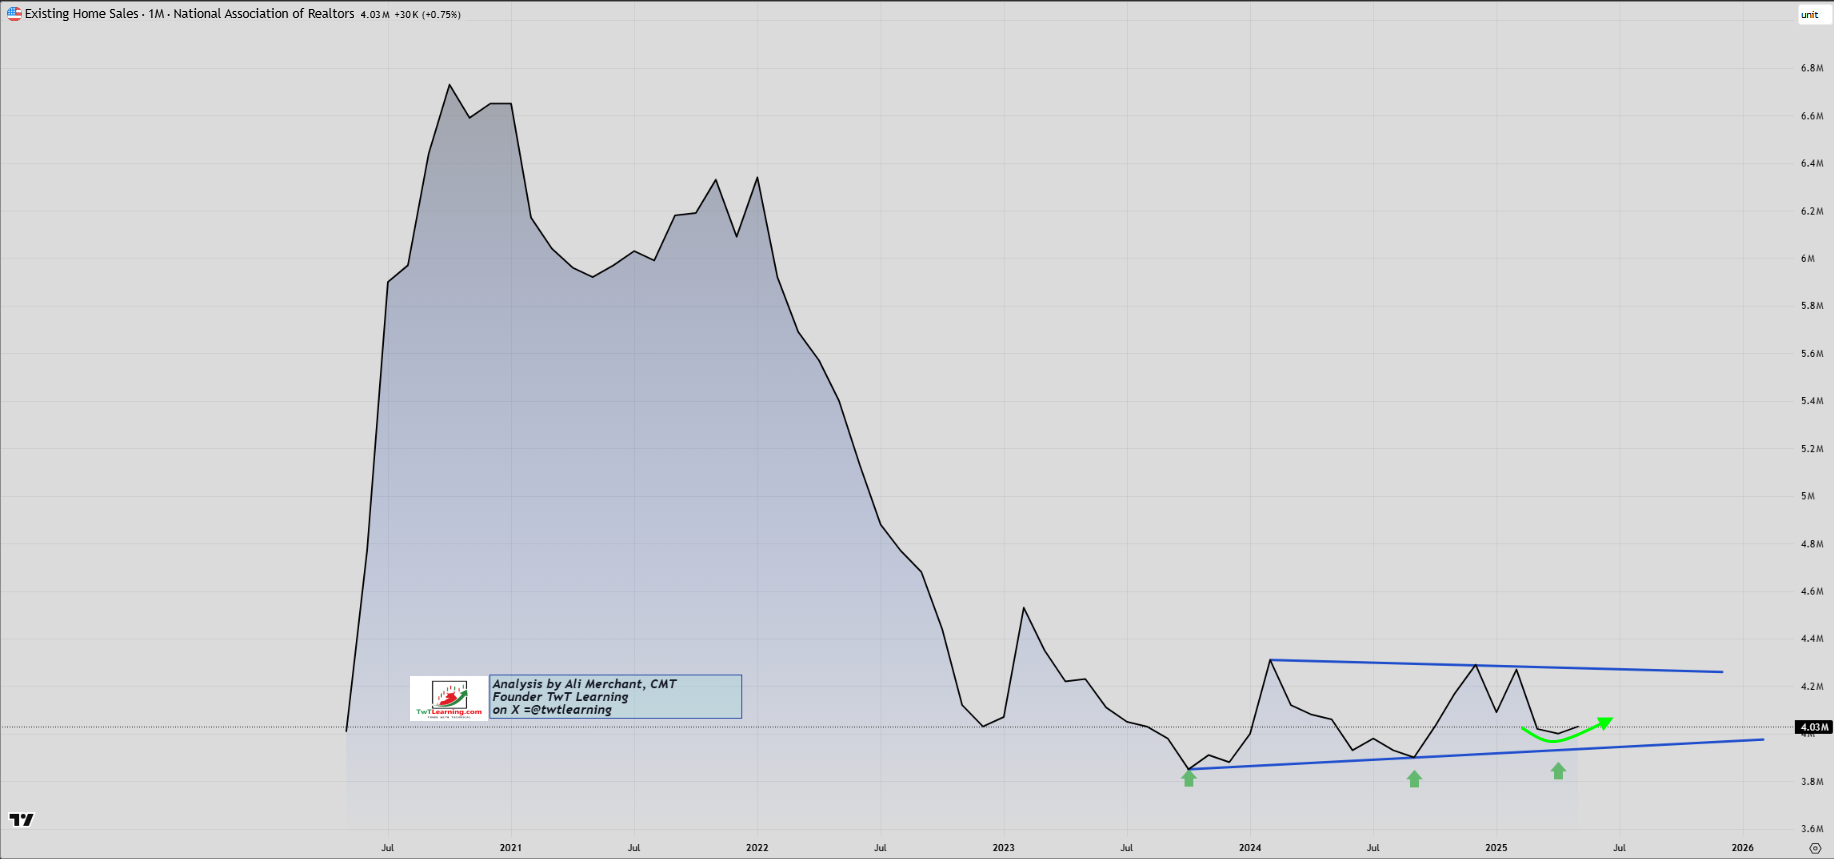Click the TwTLearning.com logo image
Screen dimensions: 1834x859
(449, 698)
